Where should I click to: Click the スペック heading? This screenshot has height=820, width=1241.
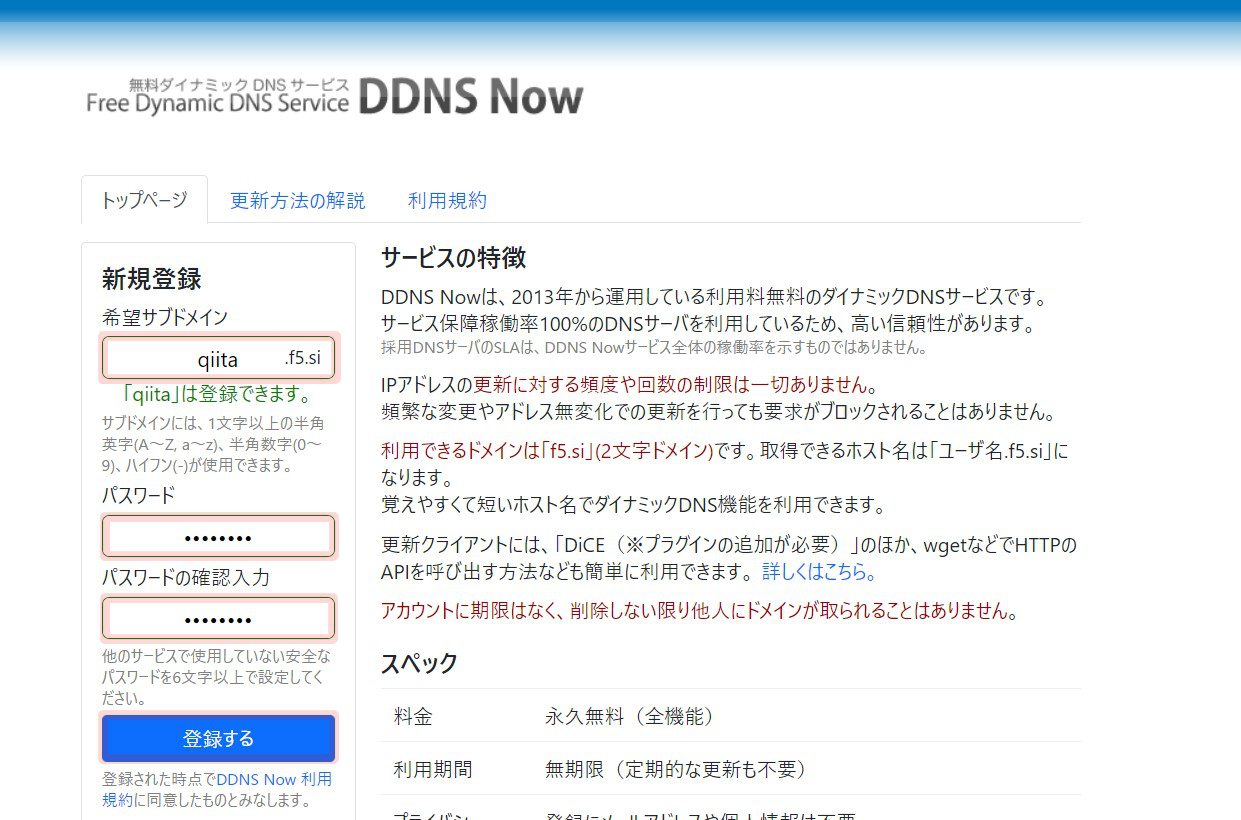click(x=419, y=663)
